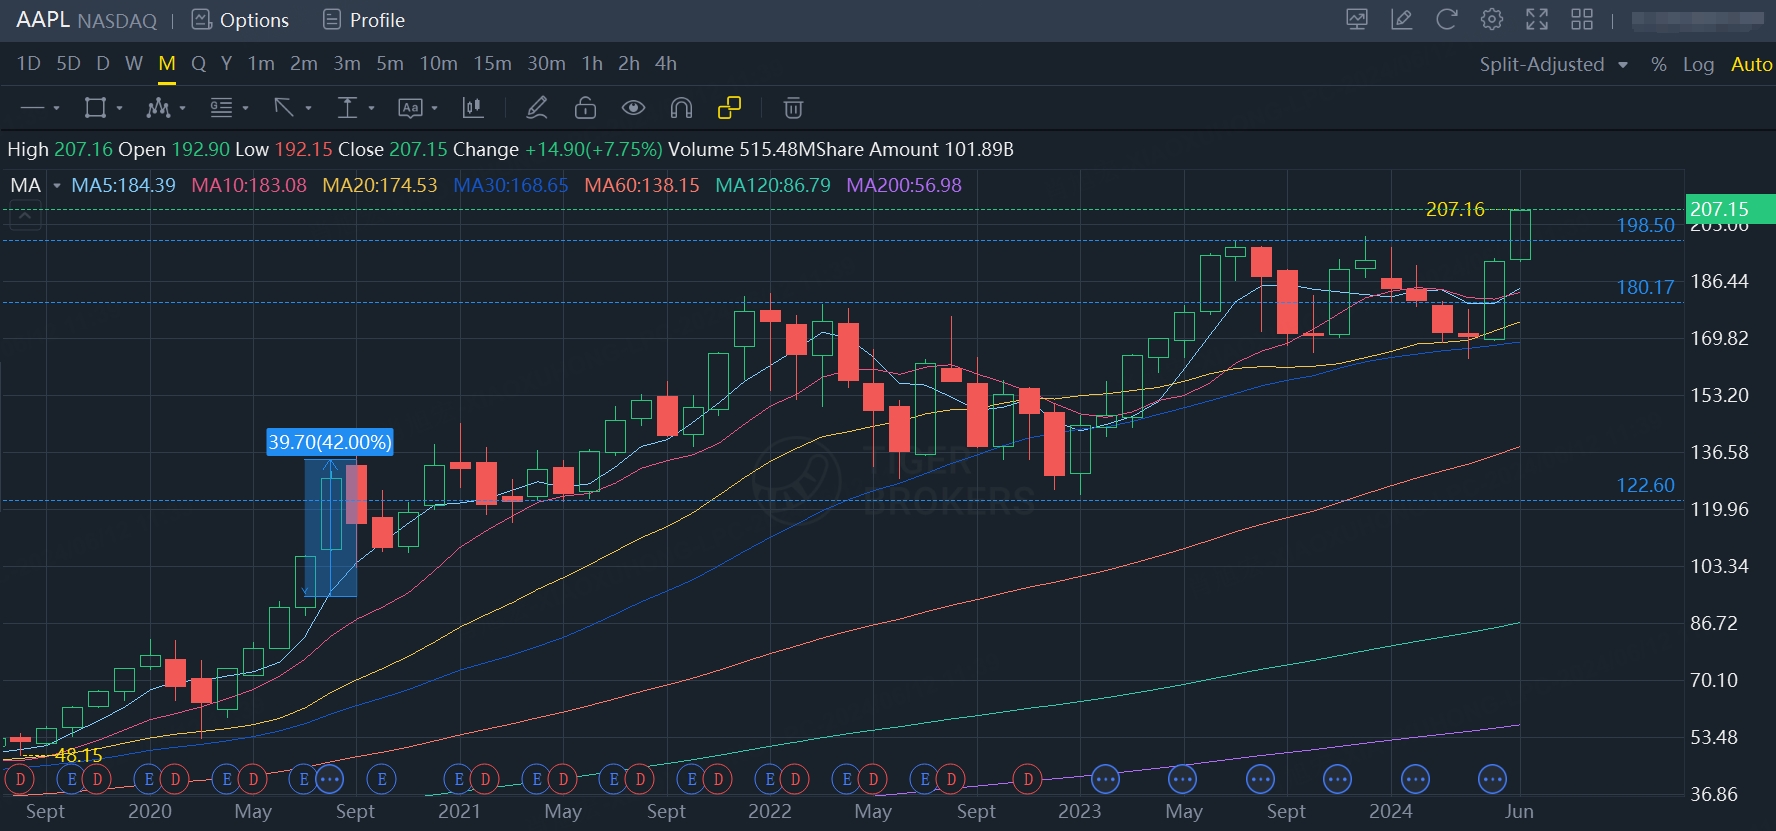Screen dimensions: 1776x831
Task: Switch to the 30m interval
Action: tap(546, 63)
